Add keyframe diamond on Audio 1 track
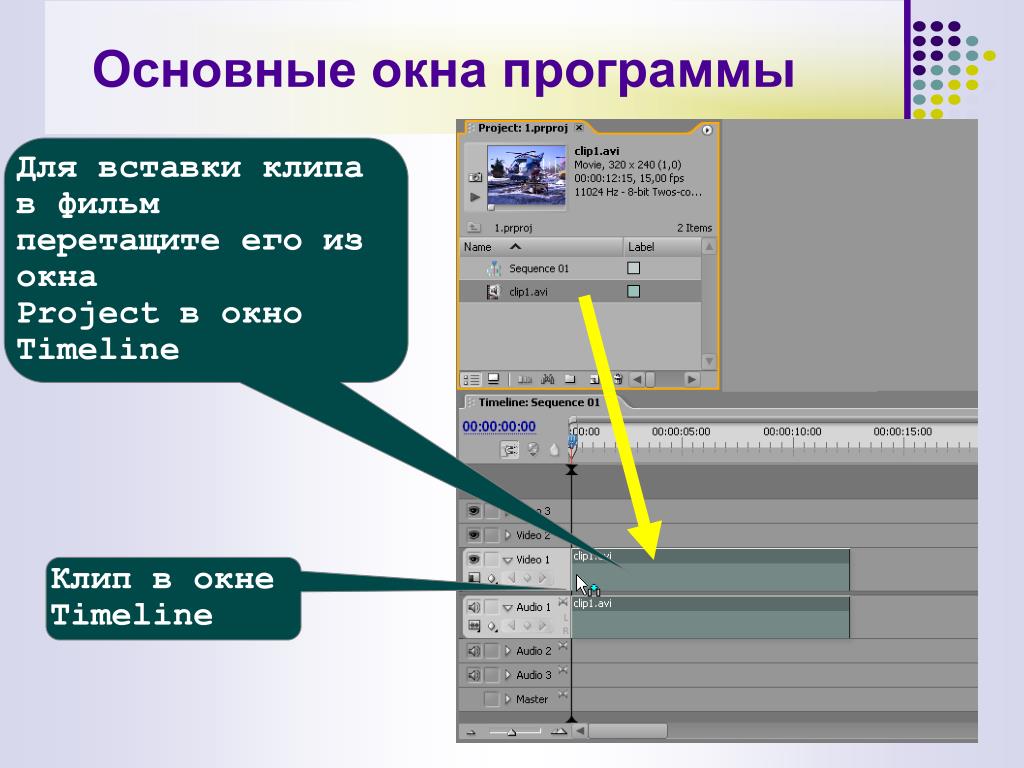The width and height of the screenshot is (1024, 768). [528, 626]
